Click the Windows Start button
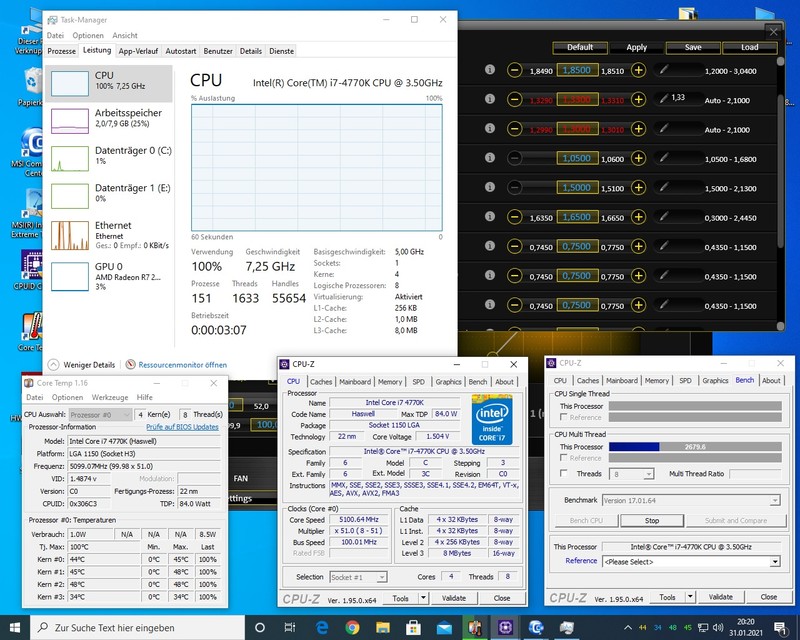The height and width of the screenshot is (640, 800). [x=15, y=627]
